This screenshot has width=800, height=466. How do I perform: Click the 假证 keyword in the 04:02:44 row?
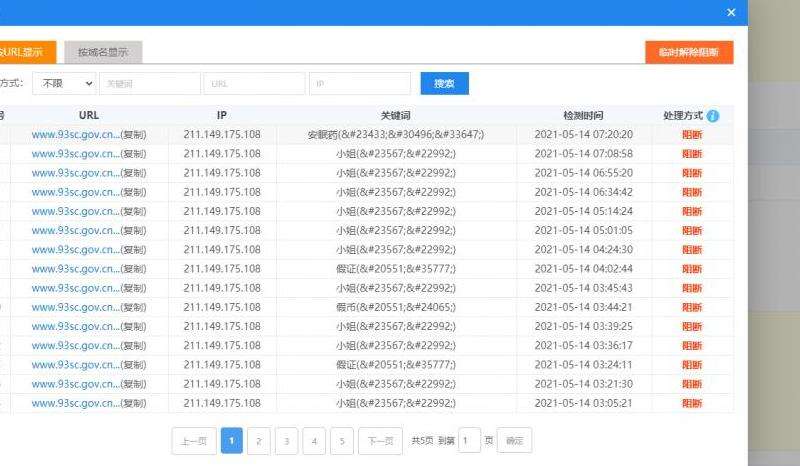click(396, 269)
